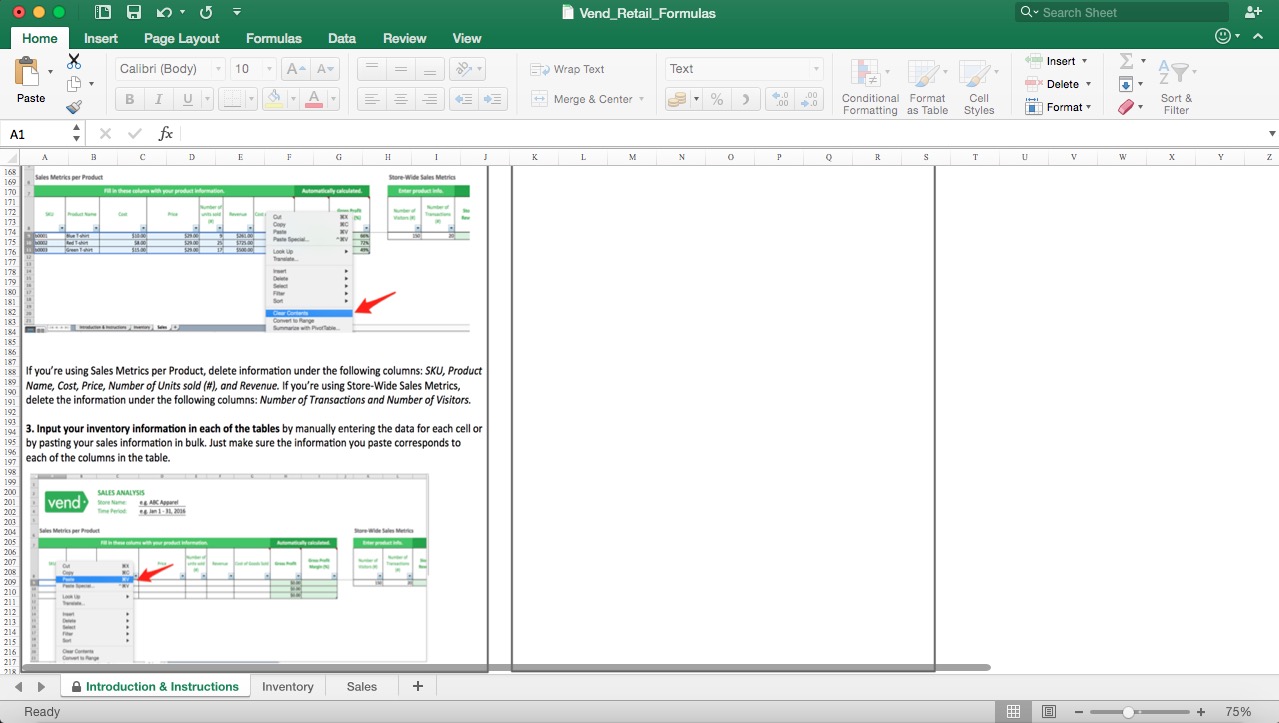Screen dimensions: 1279x723
Task: Toggle bold formatting
Action: (x=128, y=99)
